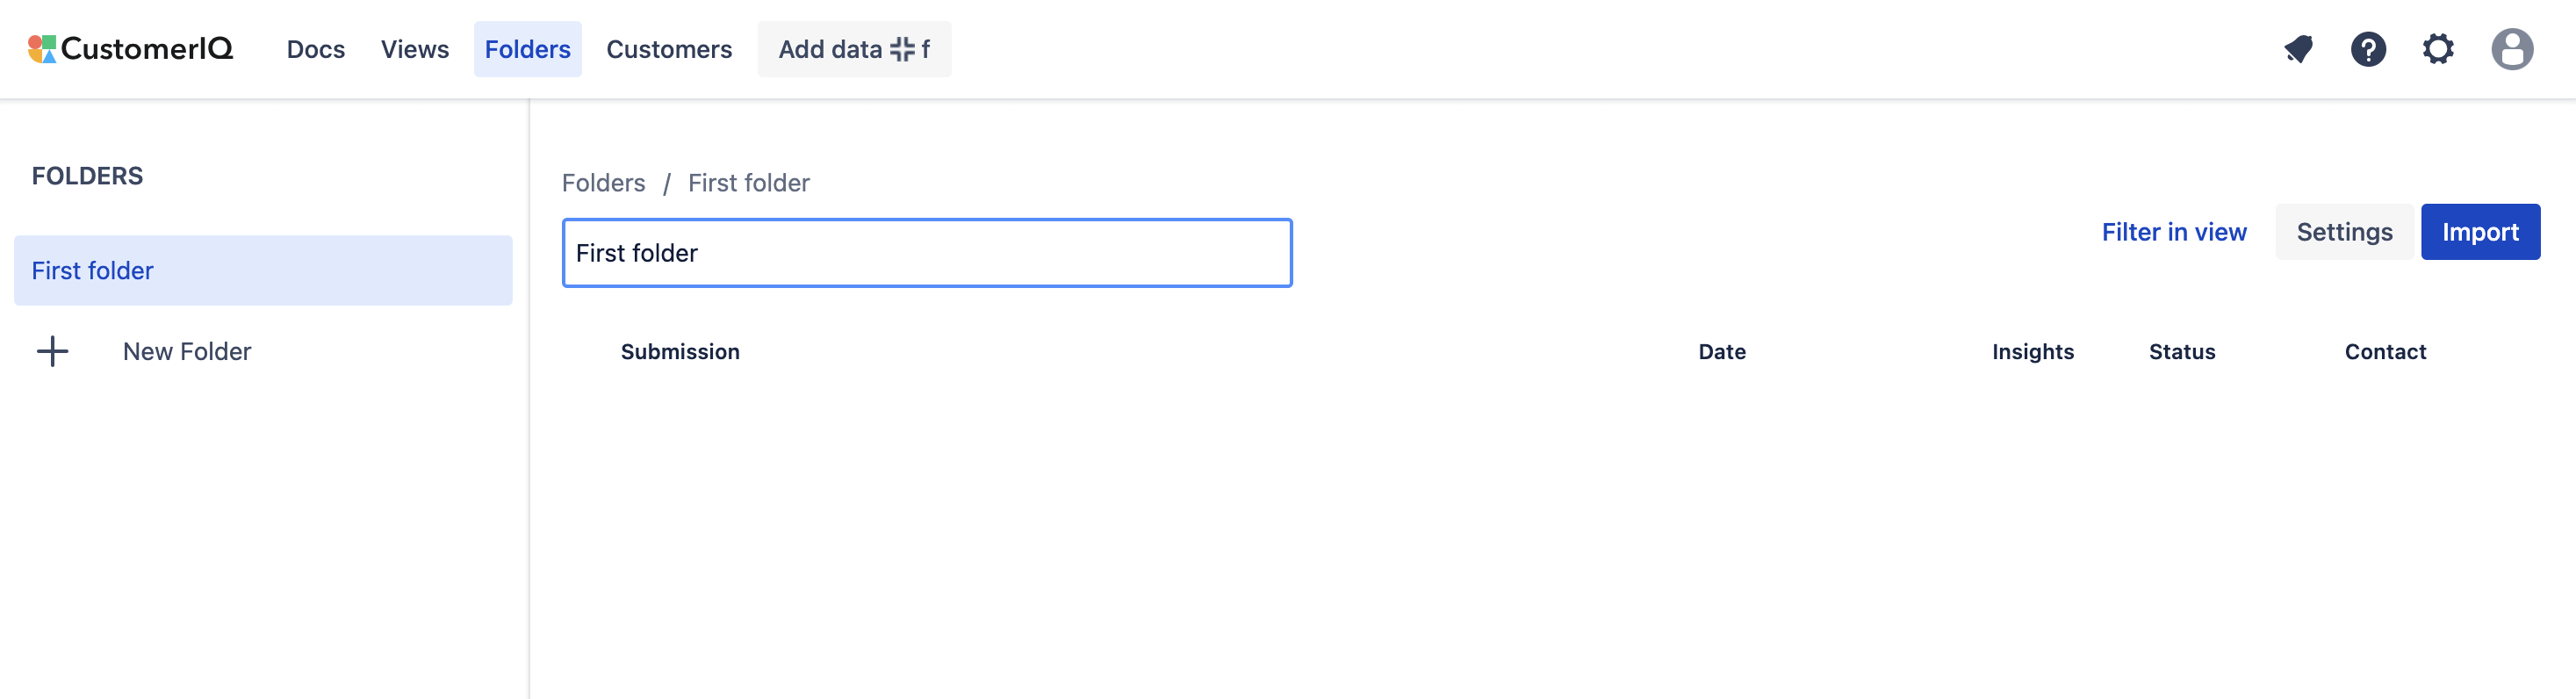Screen dimensions: 2576x699
Task: Open the user profile avatar
Action: click(2510, 49)
